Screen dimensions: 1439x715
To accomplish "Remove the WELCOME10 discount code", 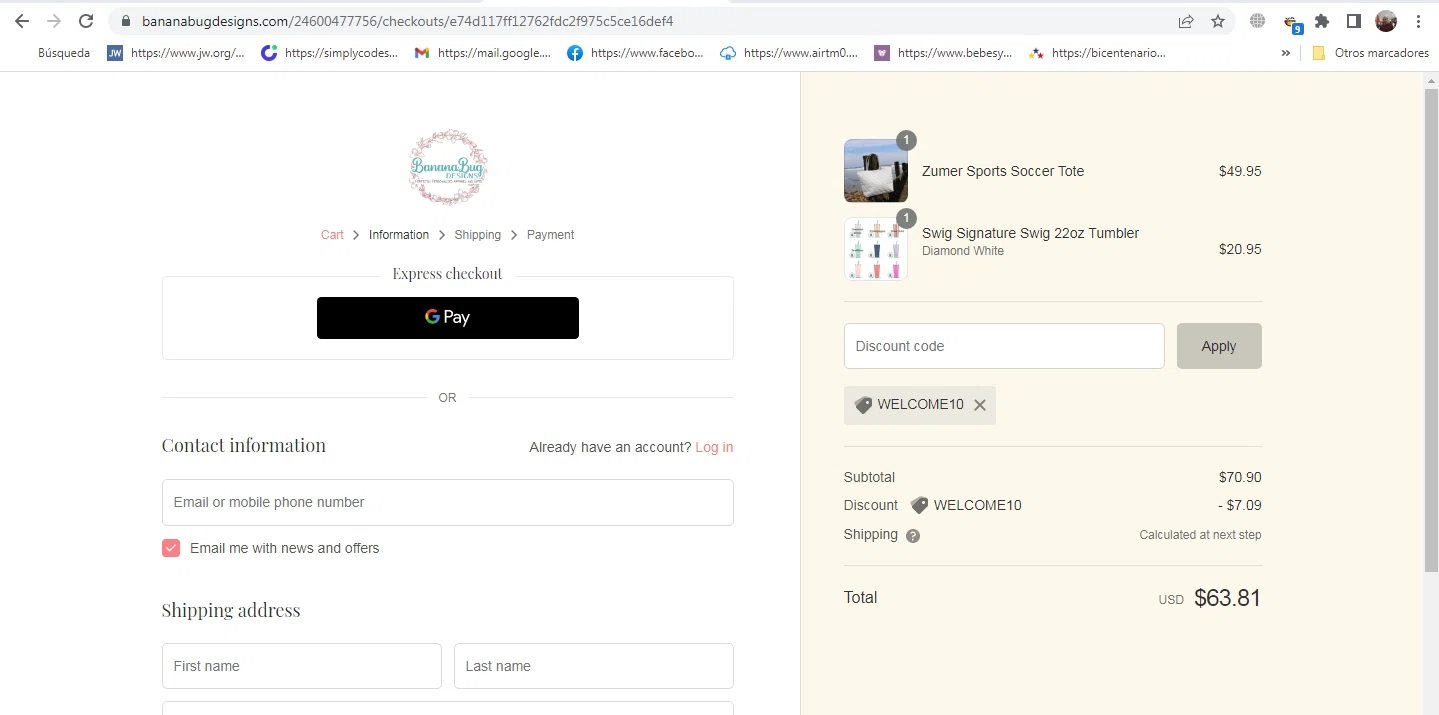I will [x=980, y=405].
